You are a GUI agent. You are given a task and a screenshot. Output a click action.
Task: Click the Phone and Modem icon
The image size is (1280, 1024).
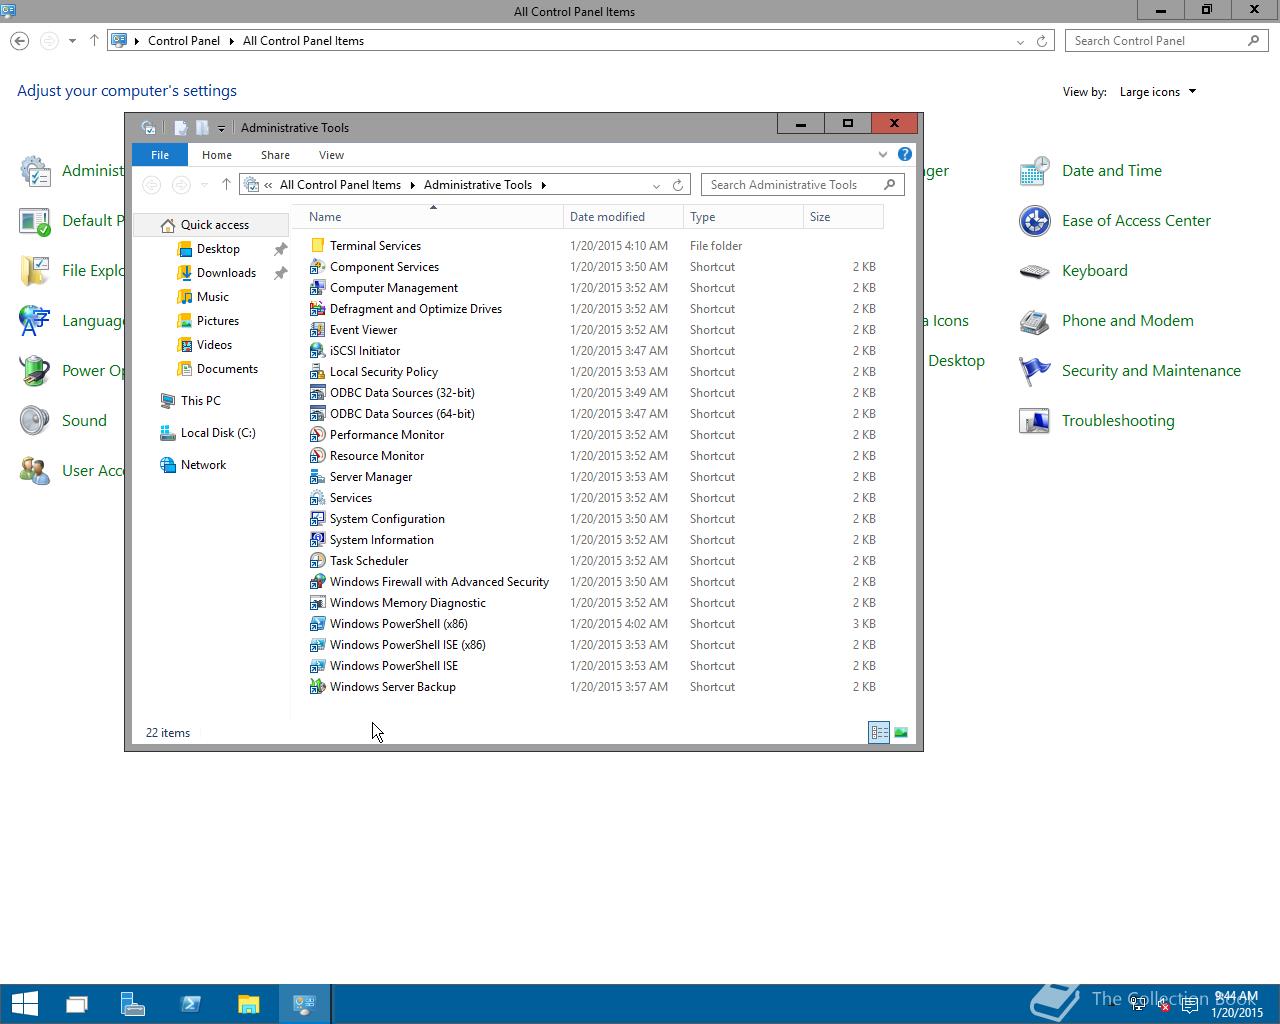pos(1034,321)
